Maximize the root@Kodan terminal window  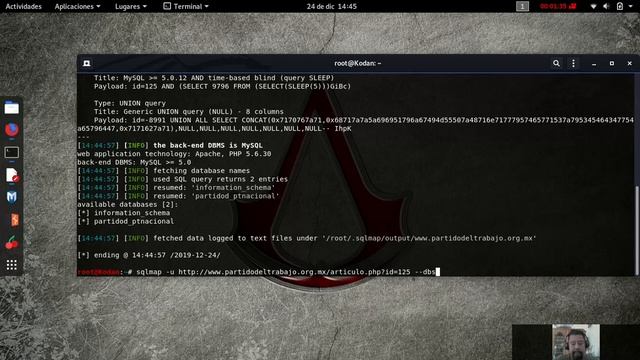[x=611, y=63]
